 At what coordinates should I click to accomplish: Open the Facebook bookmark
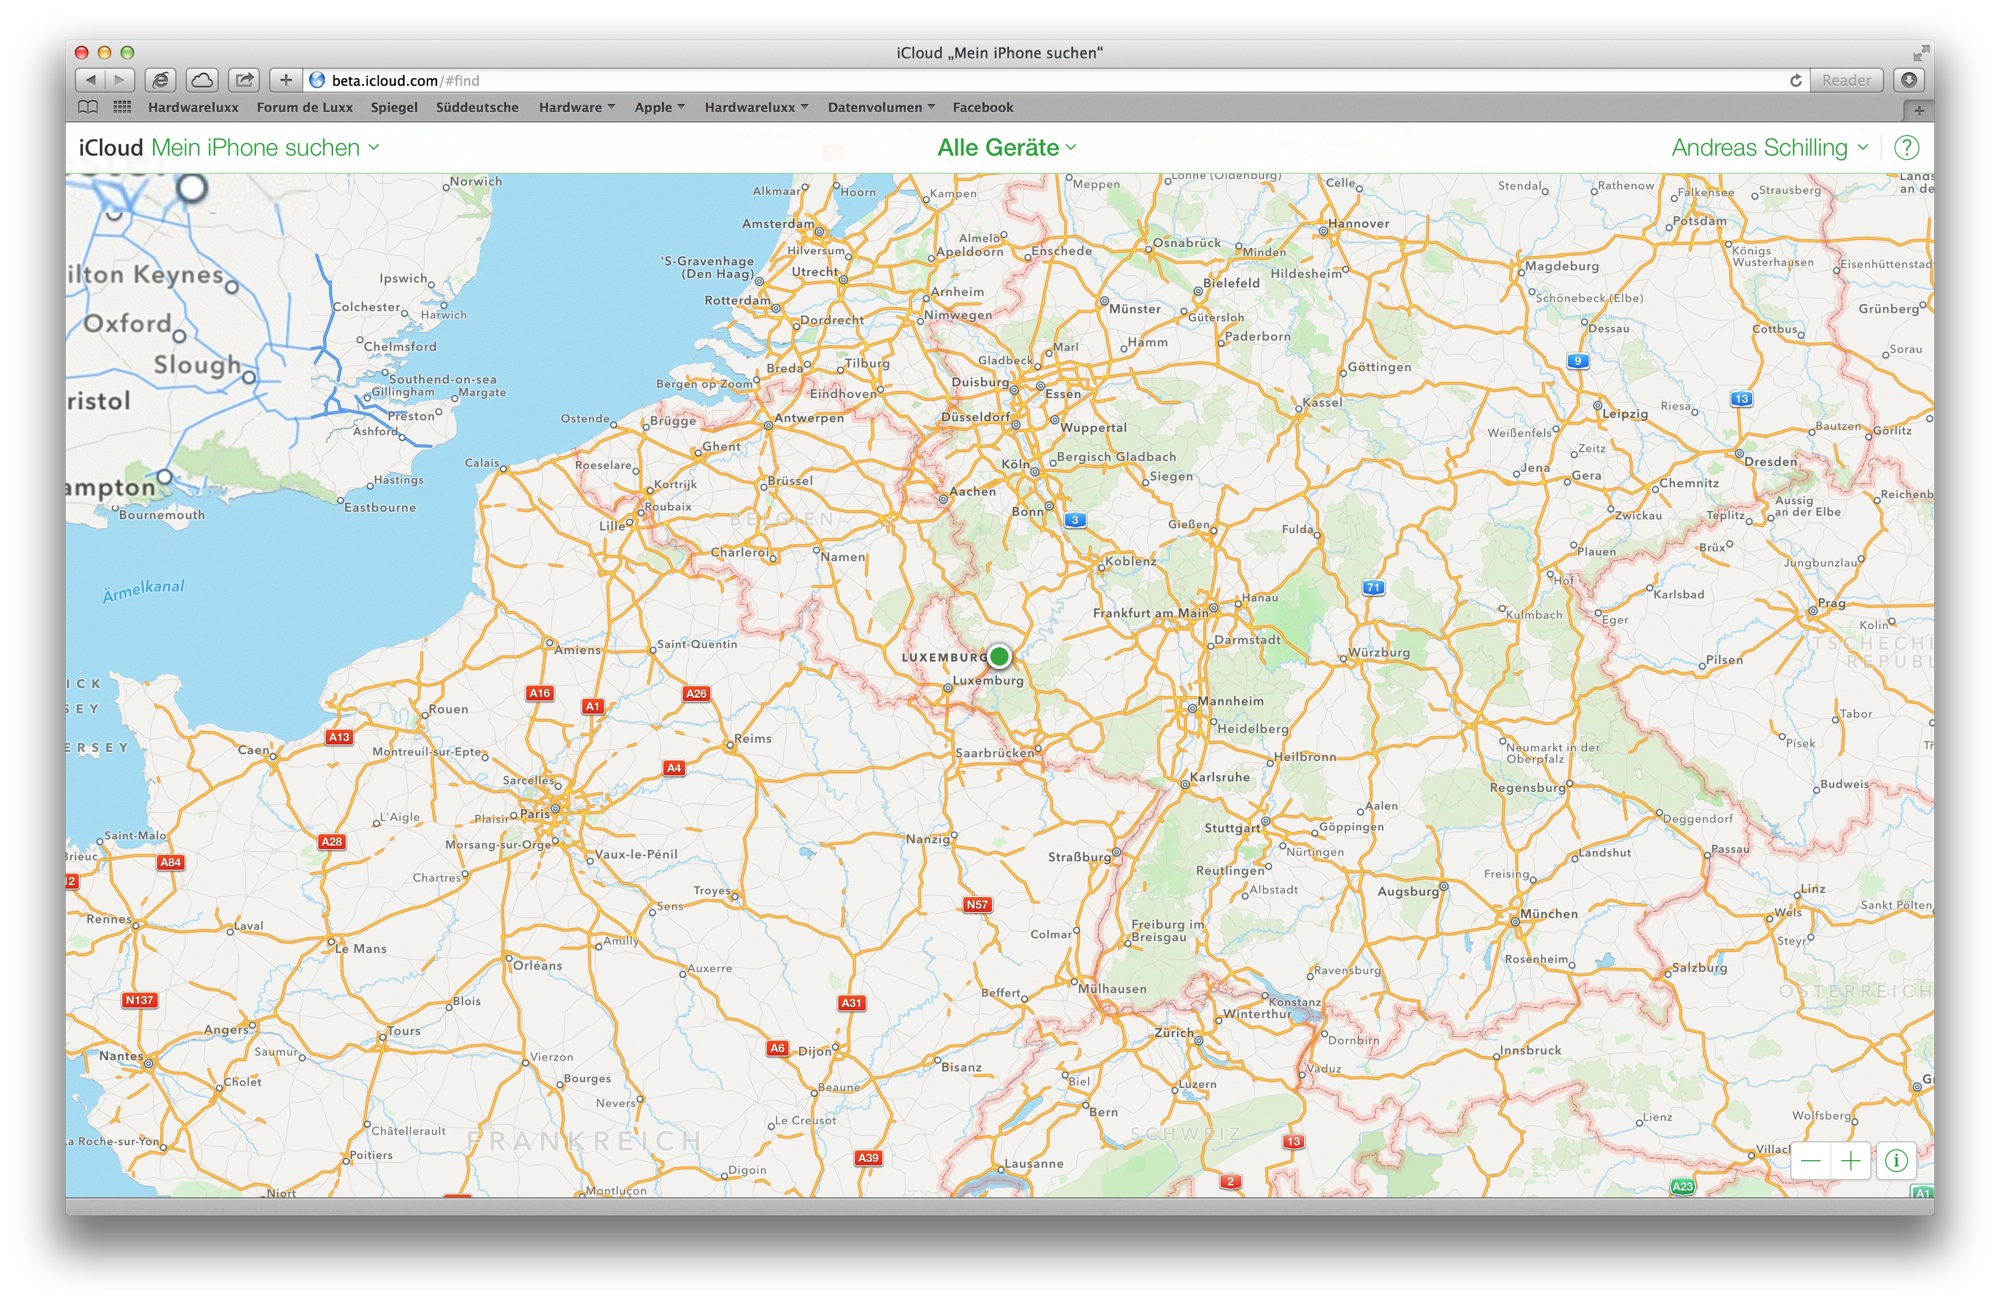pyautogui.click(x=982, y=107)
